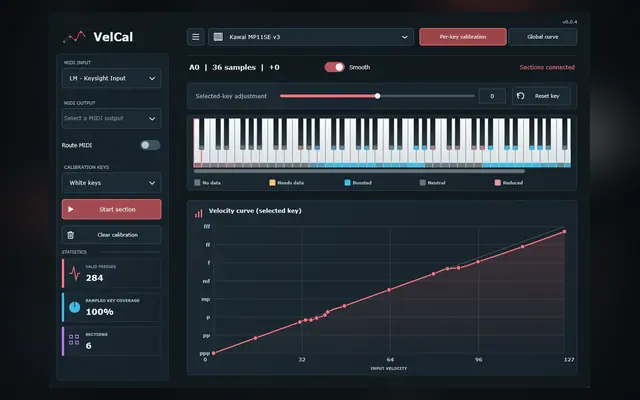Click the Velocity curve (selected key) title
This screenshot has height=400, width=640.
coord(255,211)
